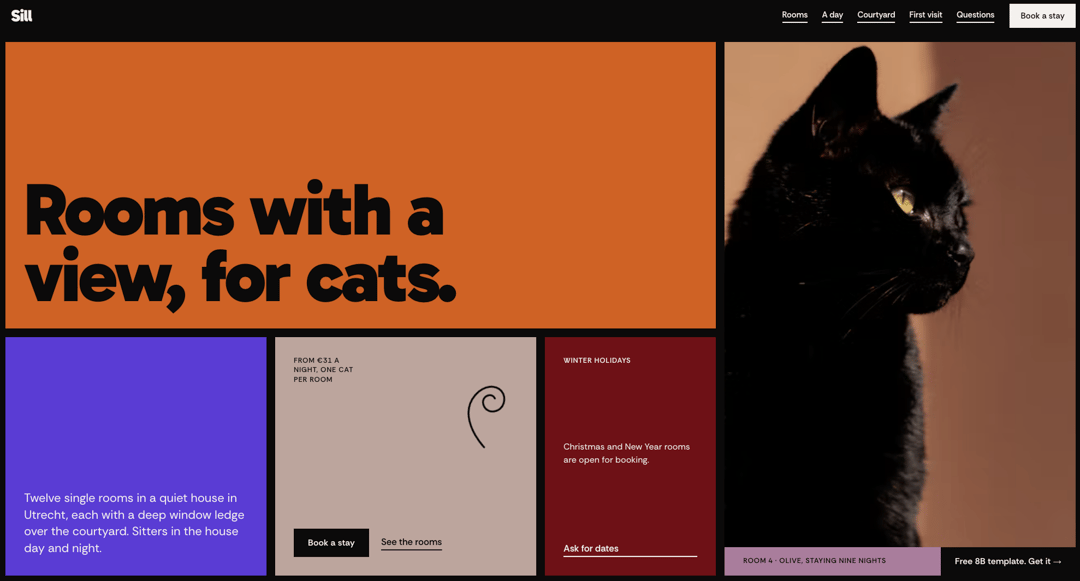
Task: Click the Christmas and New Year rooms text
Action: point(627,453)
